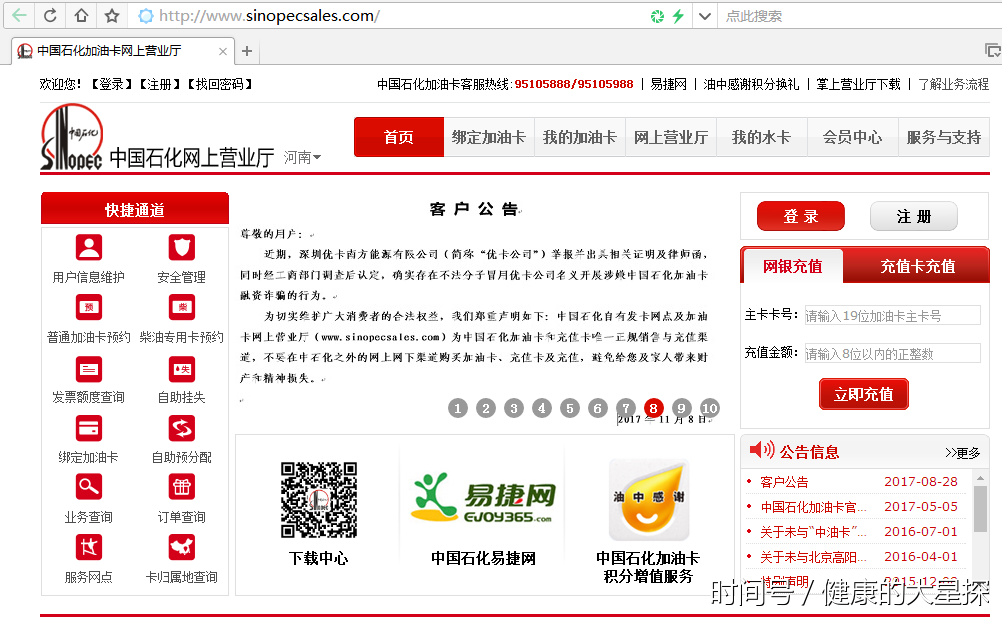This screenshot has width=1002, height=620.
Task: Open the search engine dropdown arrow
Action: (704, 16)
